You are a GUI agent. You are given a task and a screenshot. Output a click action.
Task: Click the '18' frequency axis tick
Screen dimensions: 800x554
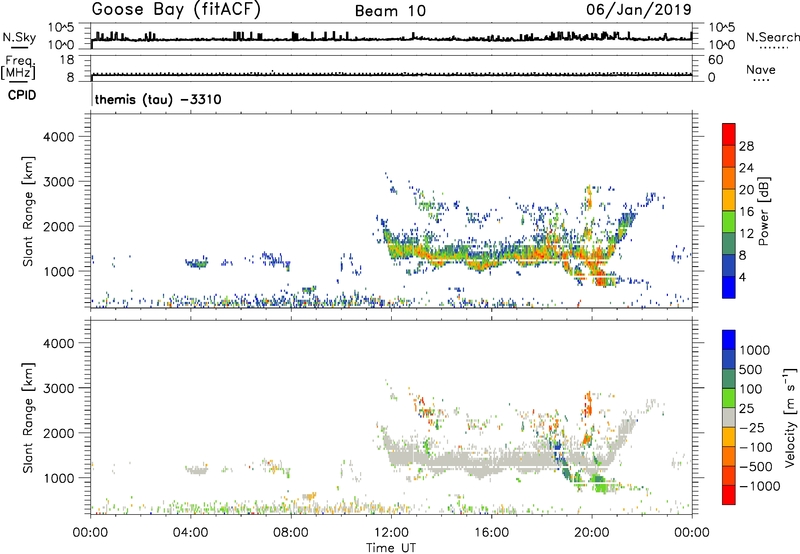coord(67,60)
